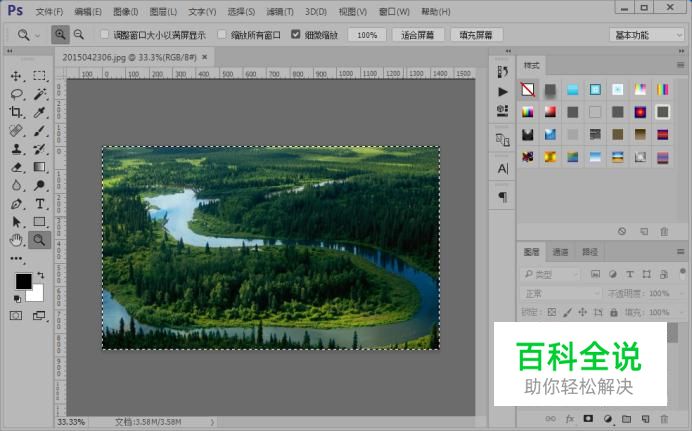Click the background white color swatch
692x431 pixels.
[37, 295]
